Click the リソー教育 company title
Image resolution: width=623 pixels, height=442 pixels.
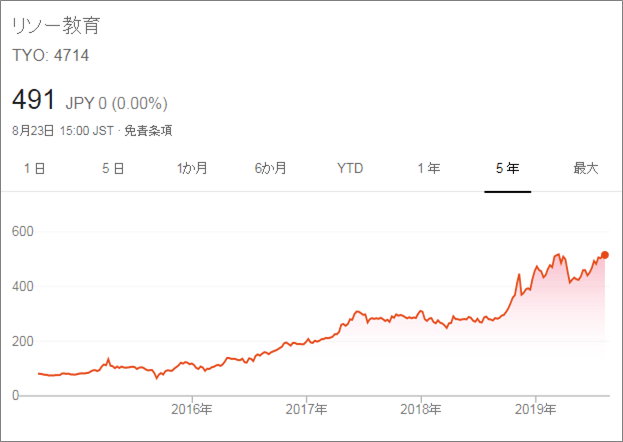pyautogui.click(x=56, y=26)
